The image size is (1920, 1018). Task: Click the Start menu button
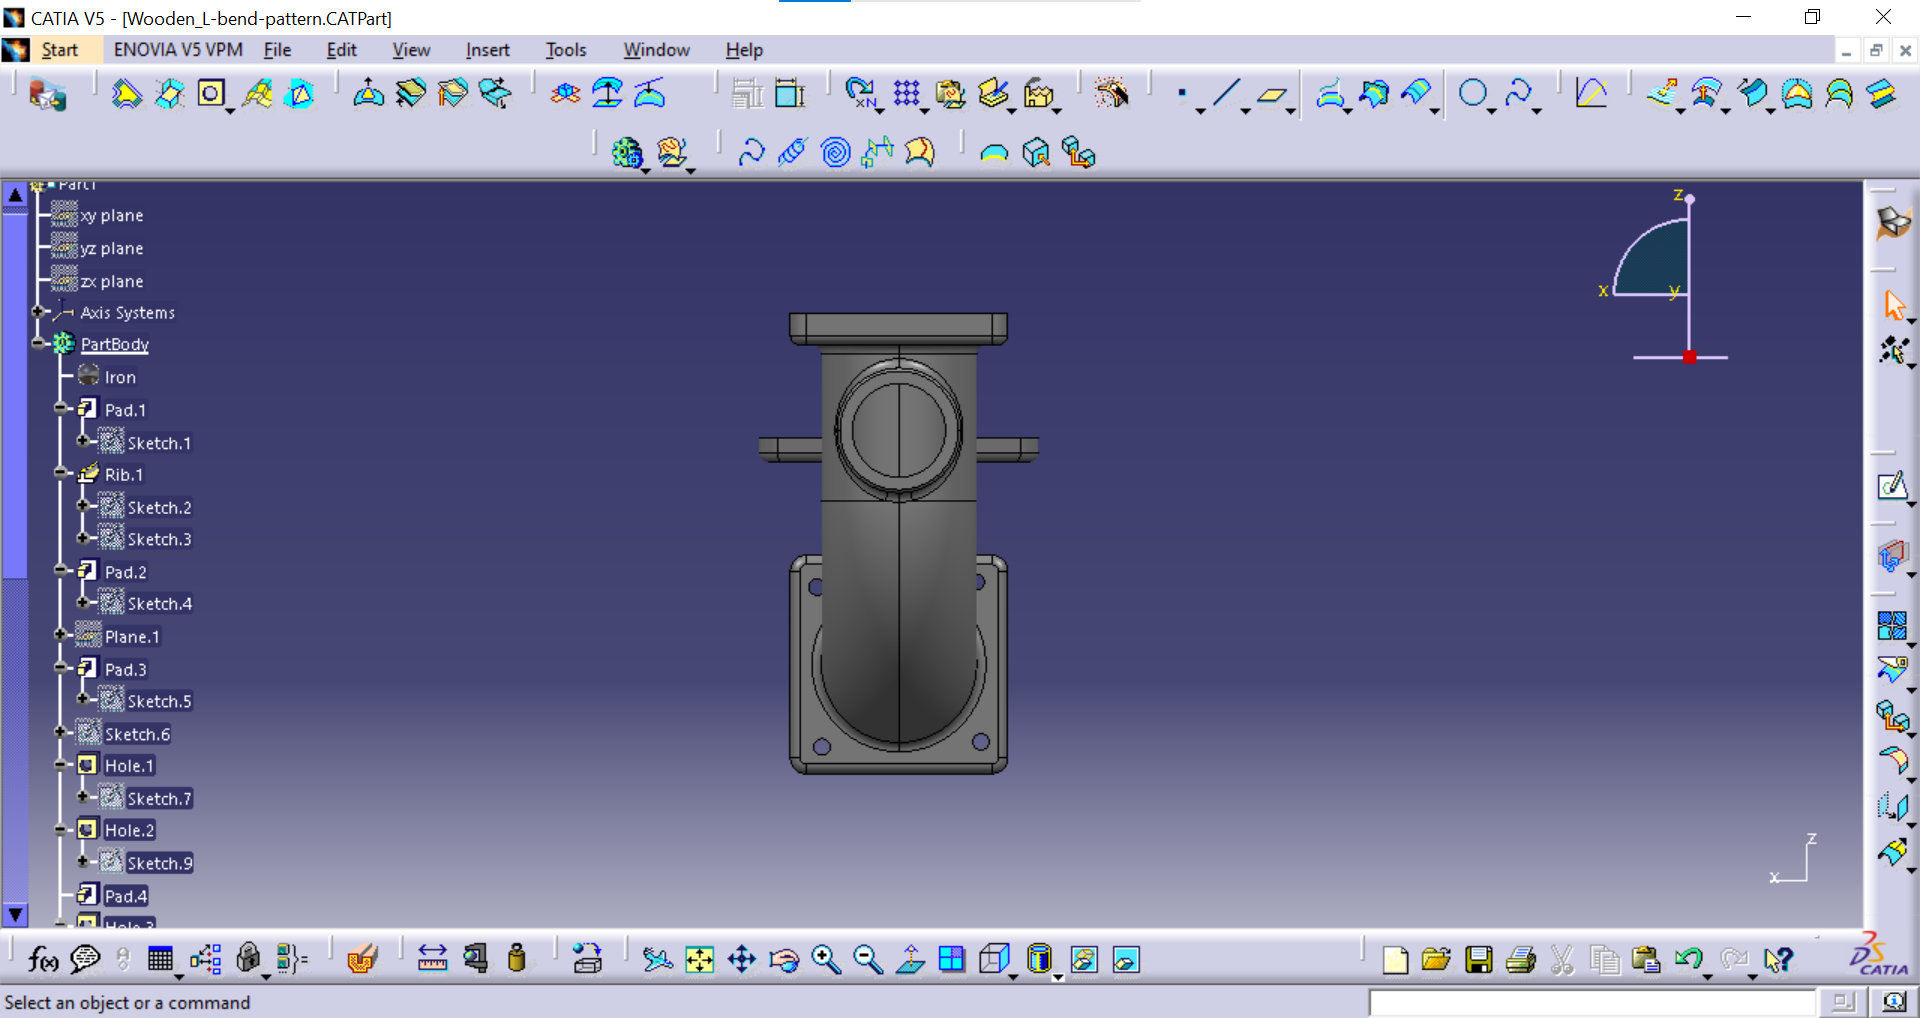pyautogui.click(x=59, y=50)
